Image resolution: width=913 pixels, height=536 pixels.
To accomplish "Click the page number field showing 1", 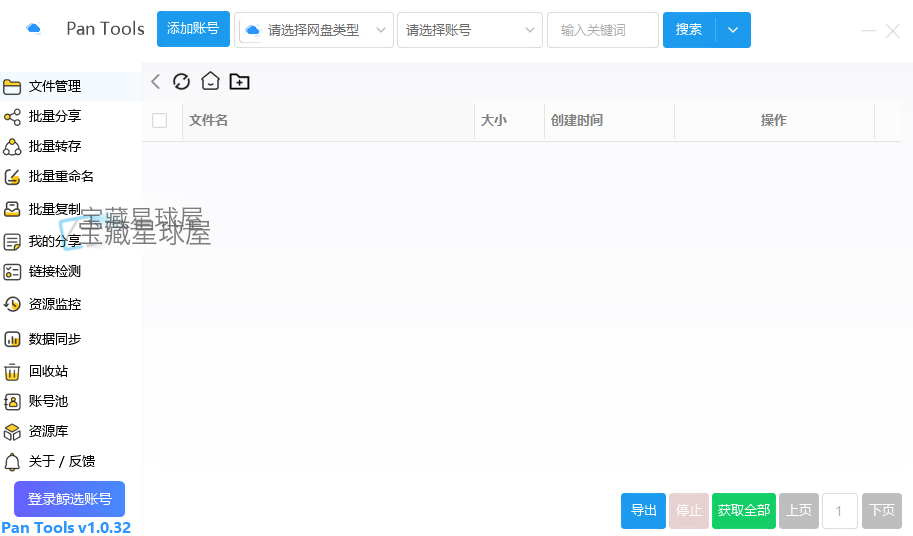I will (840, 510).
